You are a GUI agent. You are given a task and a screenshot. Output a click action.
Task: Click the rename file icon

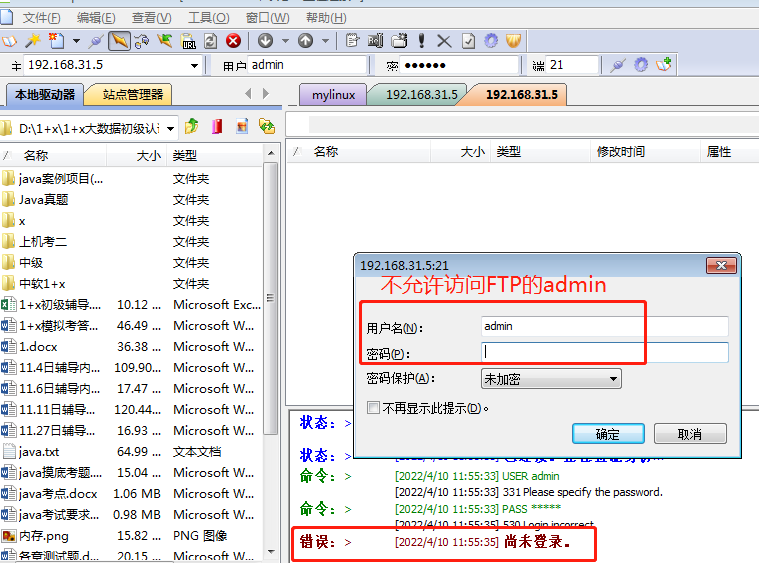[x=375, y=41]
